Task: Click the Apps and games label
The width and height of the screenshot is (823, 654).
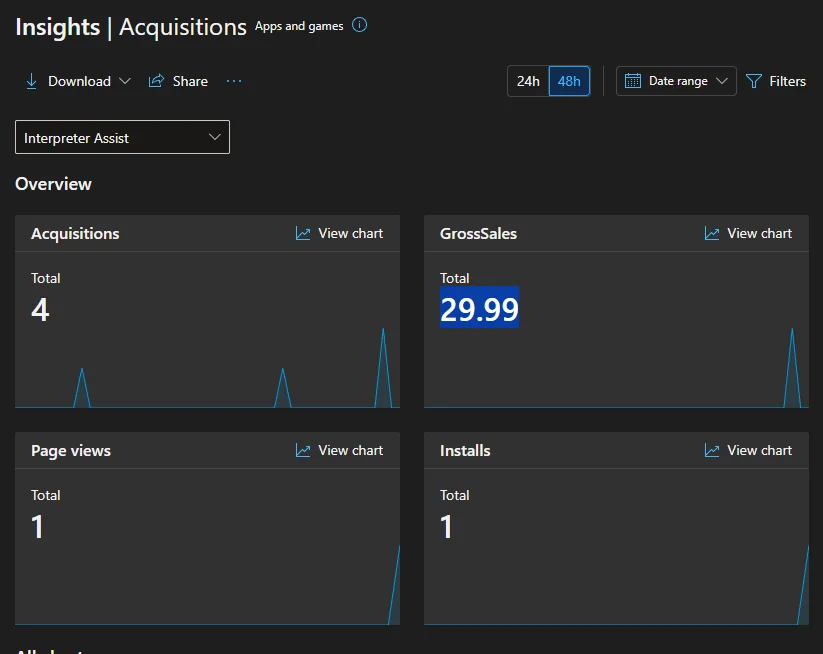Action: pos(299,26)
